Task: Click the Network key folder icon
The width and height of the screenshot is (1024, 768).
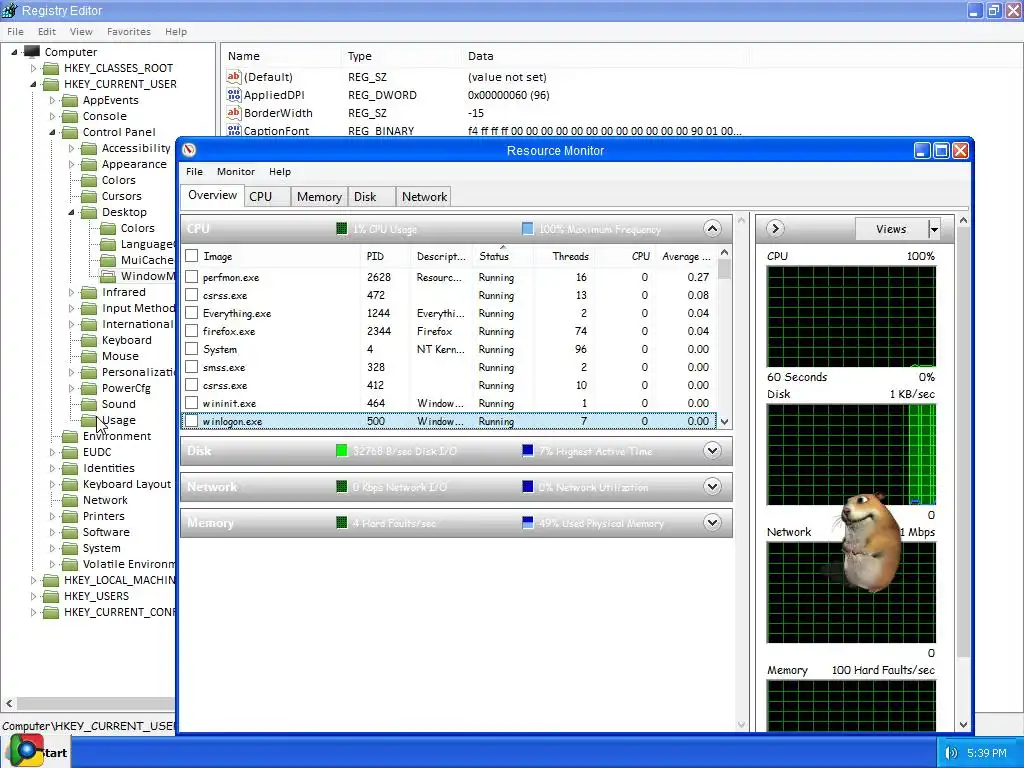Action: click(x=70, y=500)
